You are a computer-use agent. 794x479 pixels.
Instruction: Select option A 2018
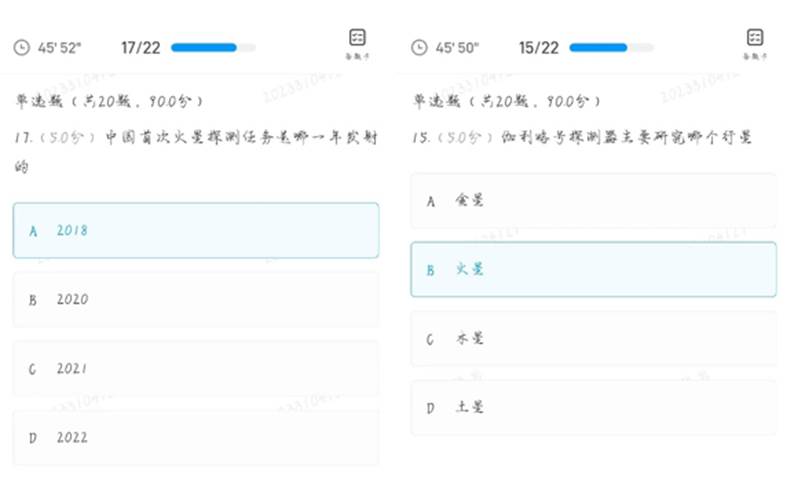(x=195, y=230)
